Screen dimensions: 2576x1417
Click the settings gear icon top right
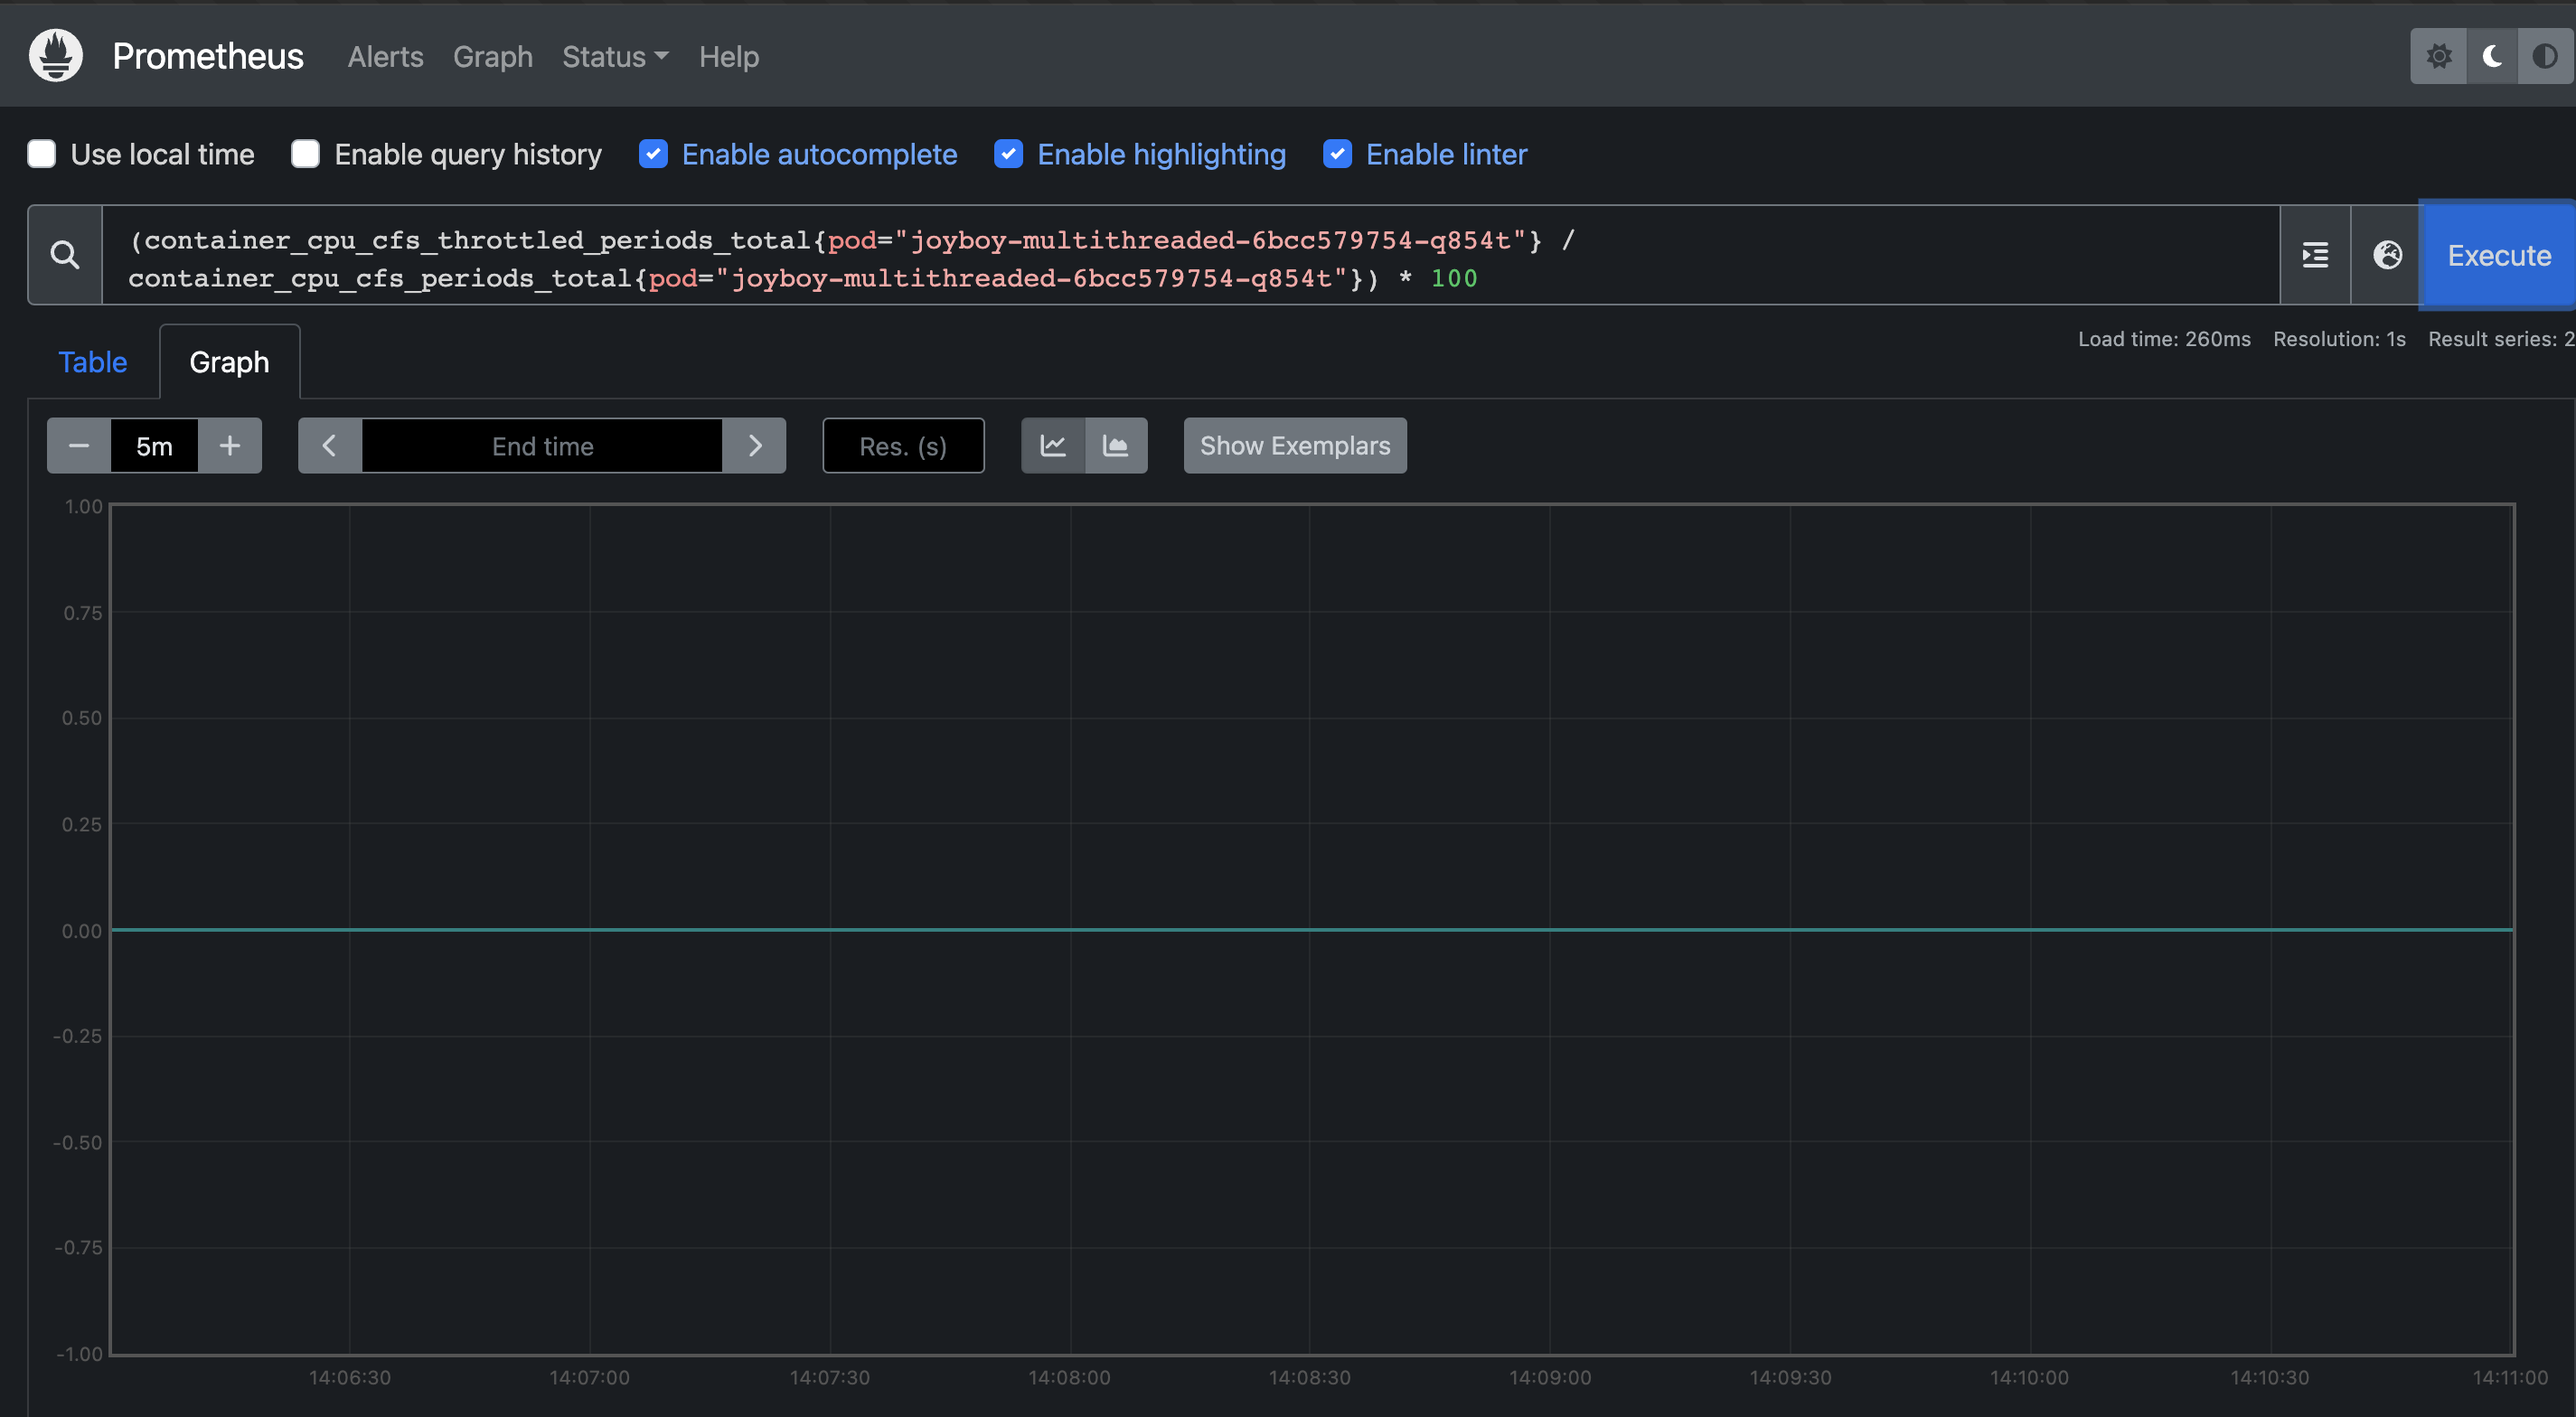pos(2438,54)
